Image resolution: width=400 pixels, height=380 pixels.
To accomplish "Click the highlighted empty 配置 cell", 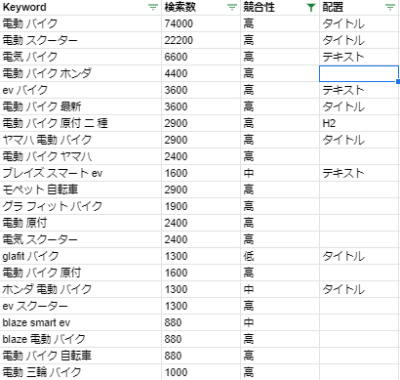I will (359, 73).
